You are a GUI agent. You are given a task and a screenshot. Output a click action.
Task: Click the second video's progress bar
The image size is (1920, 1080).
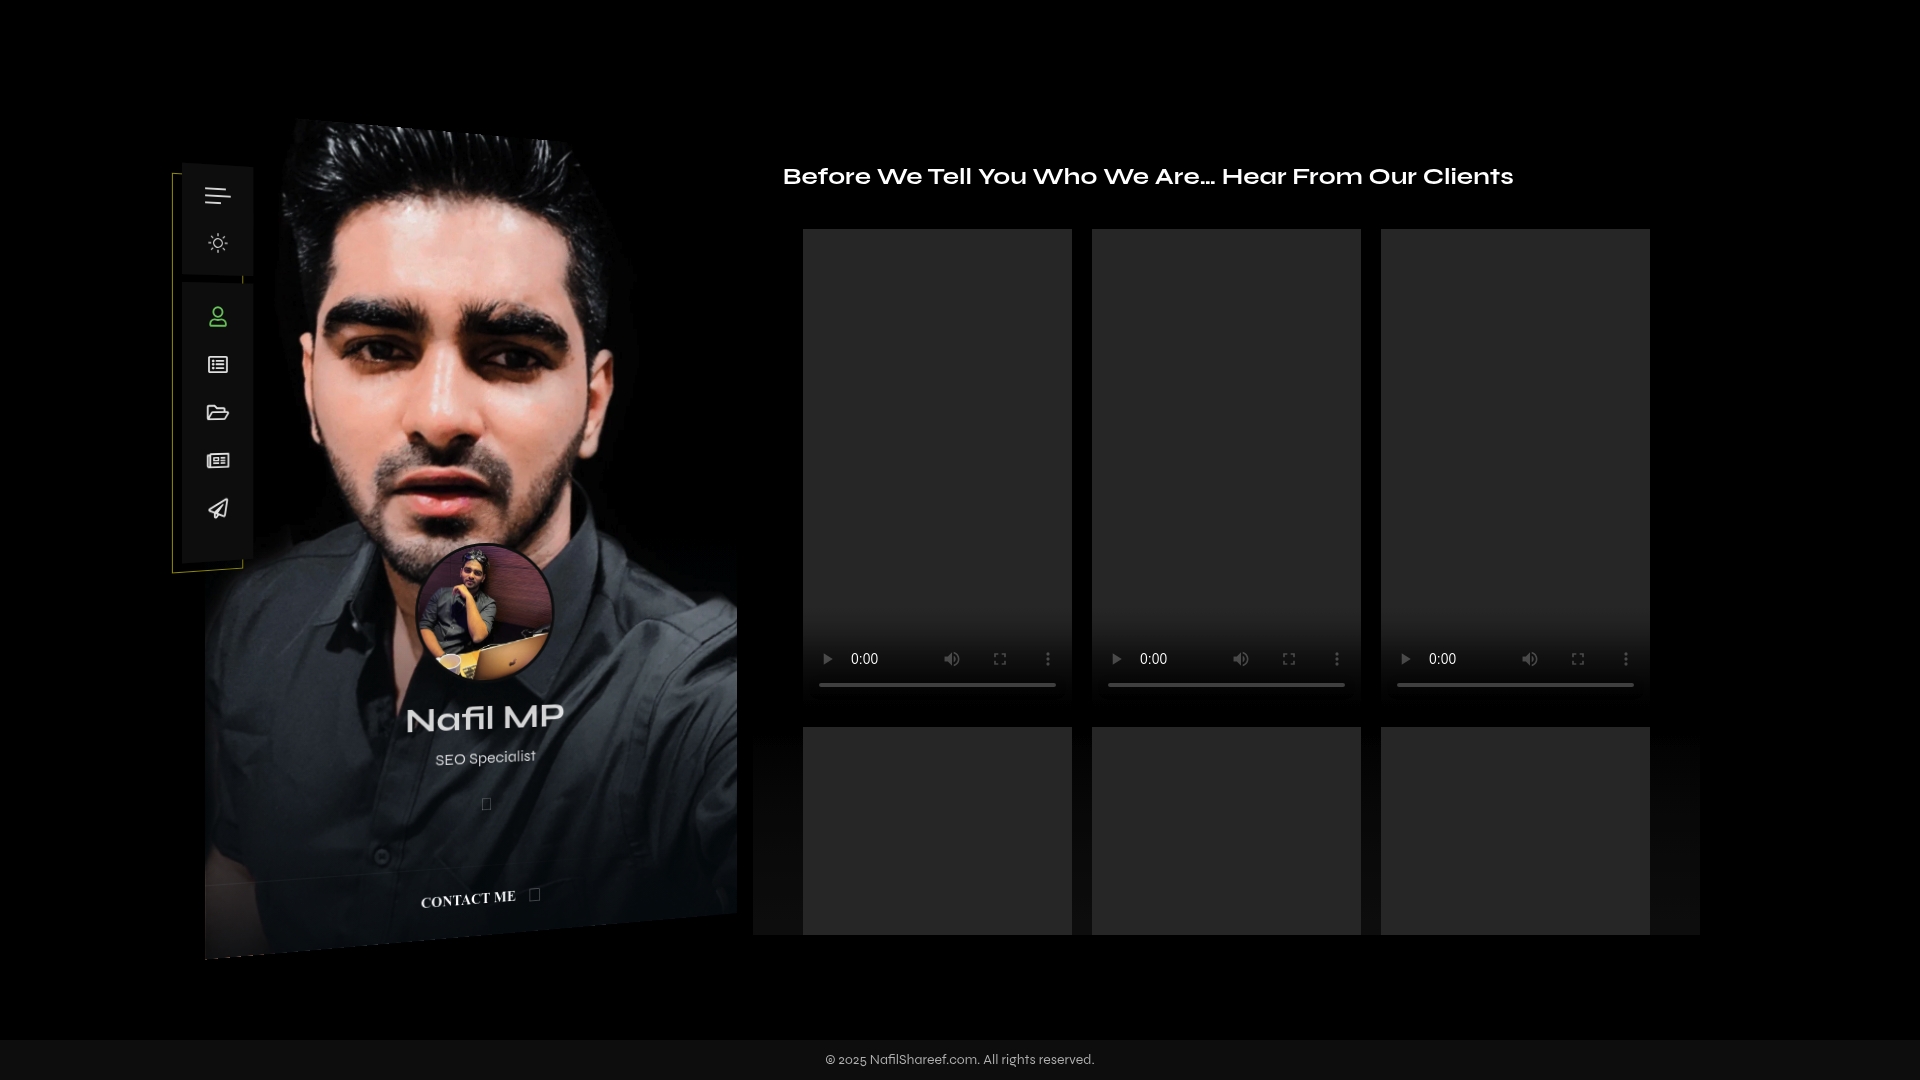tap(1226, 685)
